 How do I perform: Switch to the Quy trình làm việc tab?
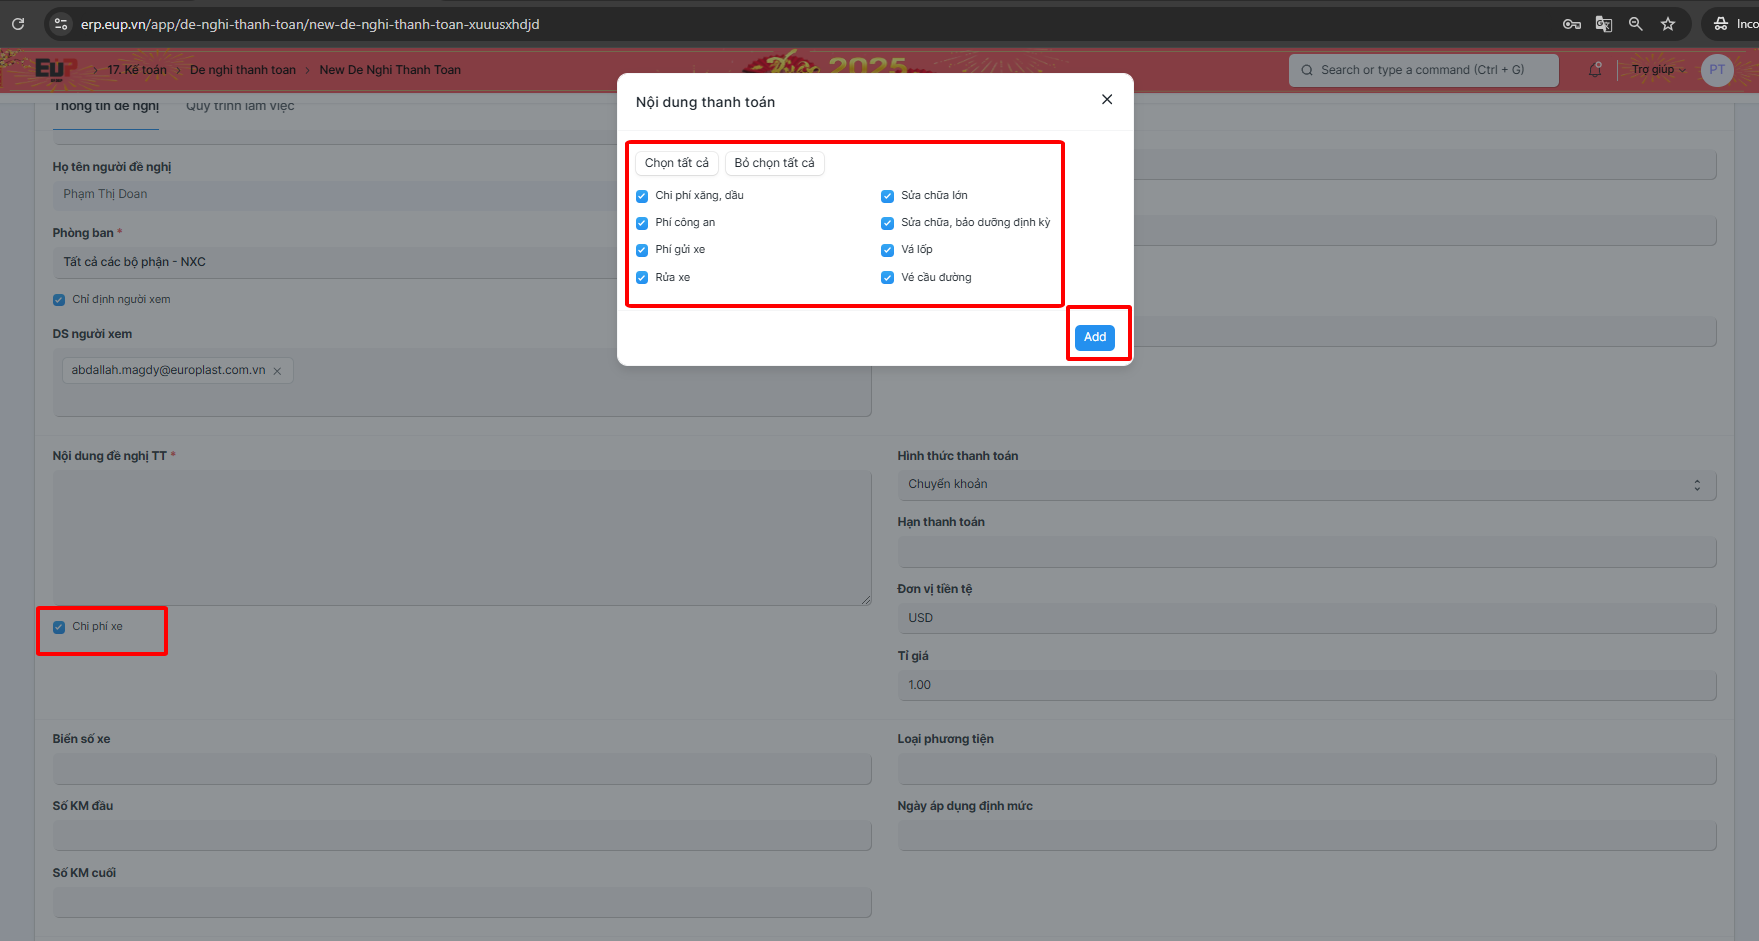pos(240,106)
